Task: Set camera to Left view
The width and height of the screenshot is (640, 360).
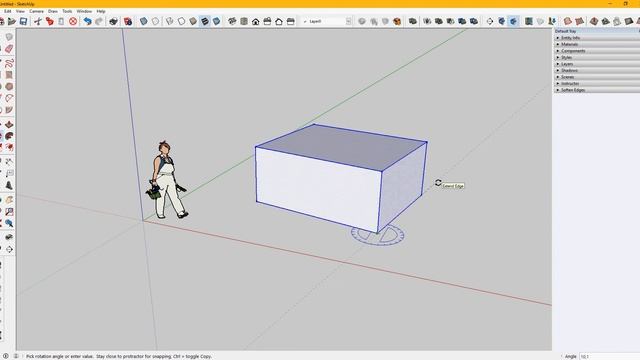Action: tap(291, 21)
